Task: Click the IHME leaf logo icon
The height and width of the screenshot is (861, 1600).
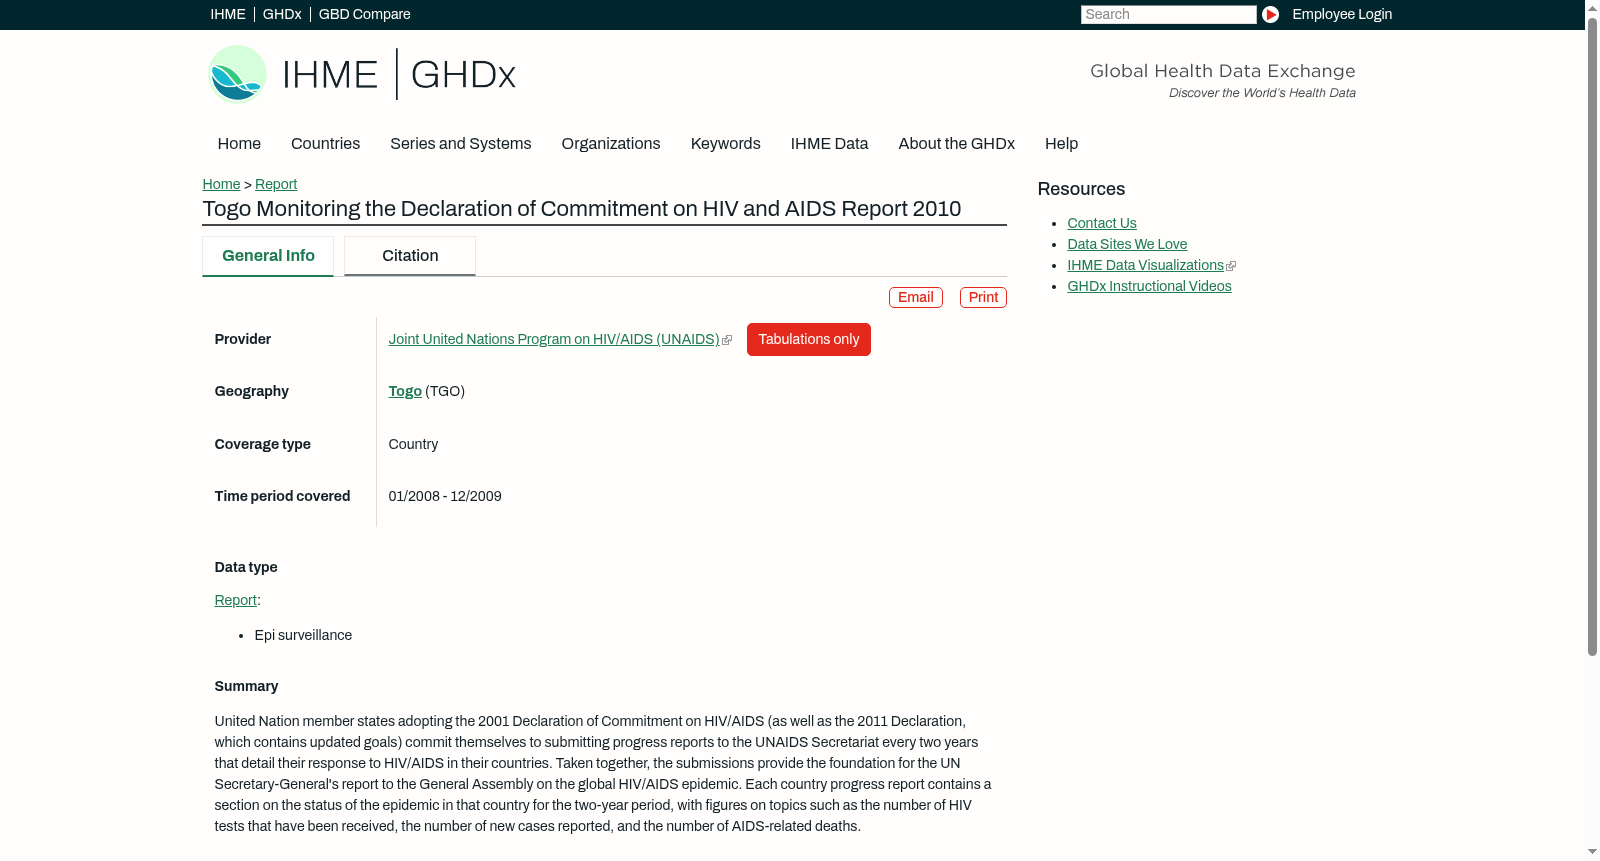Action: (x=237, y=74)
